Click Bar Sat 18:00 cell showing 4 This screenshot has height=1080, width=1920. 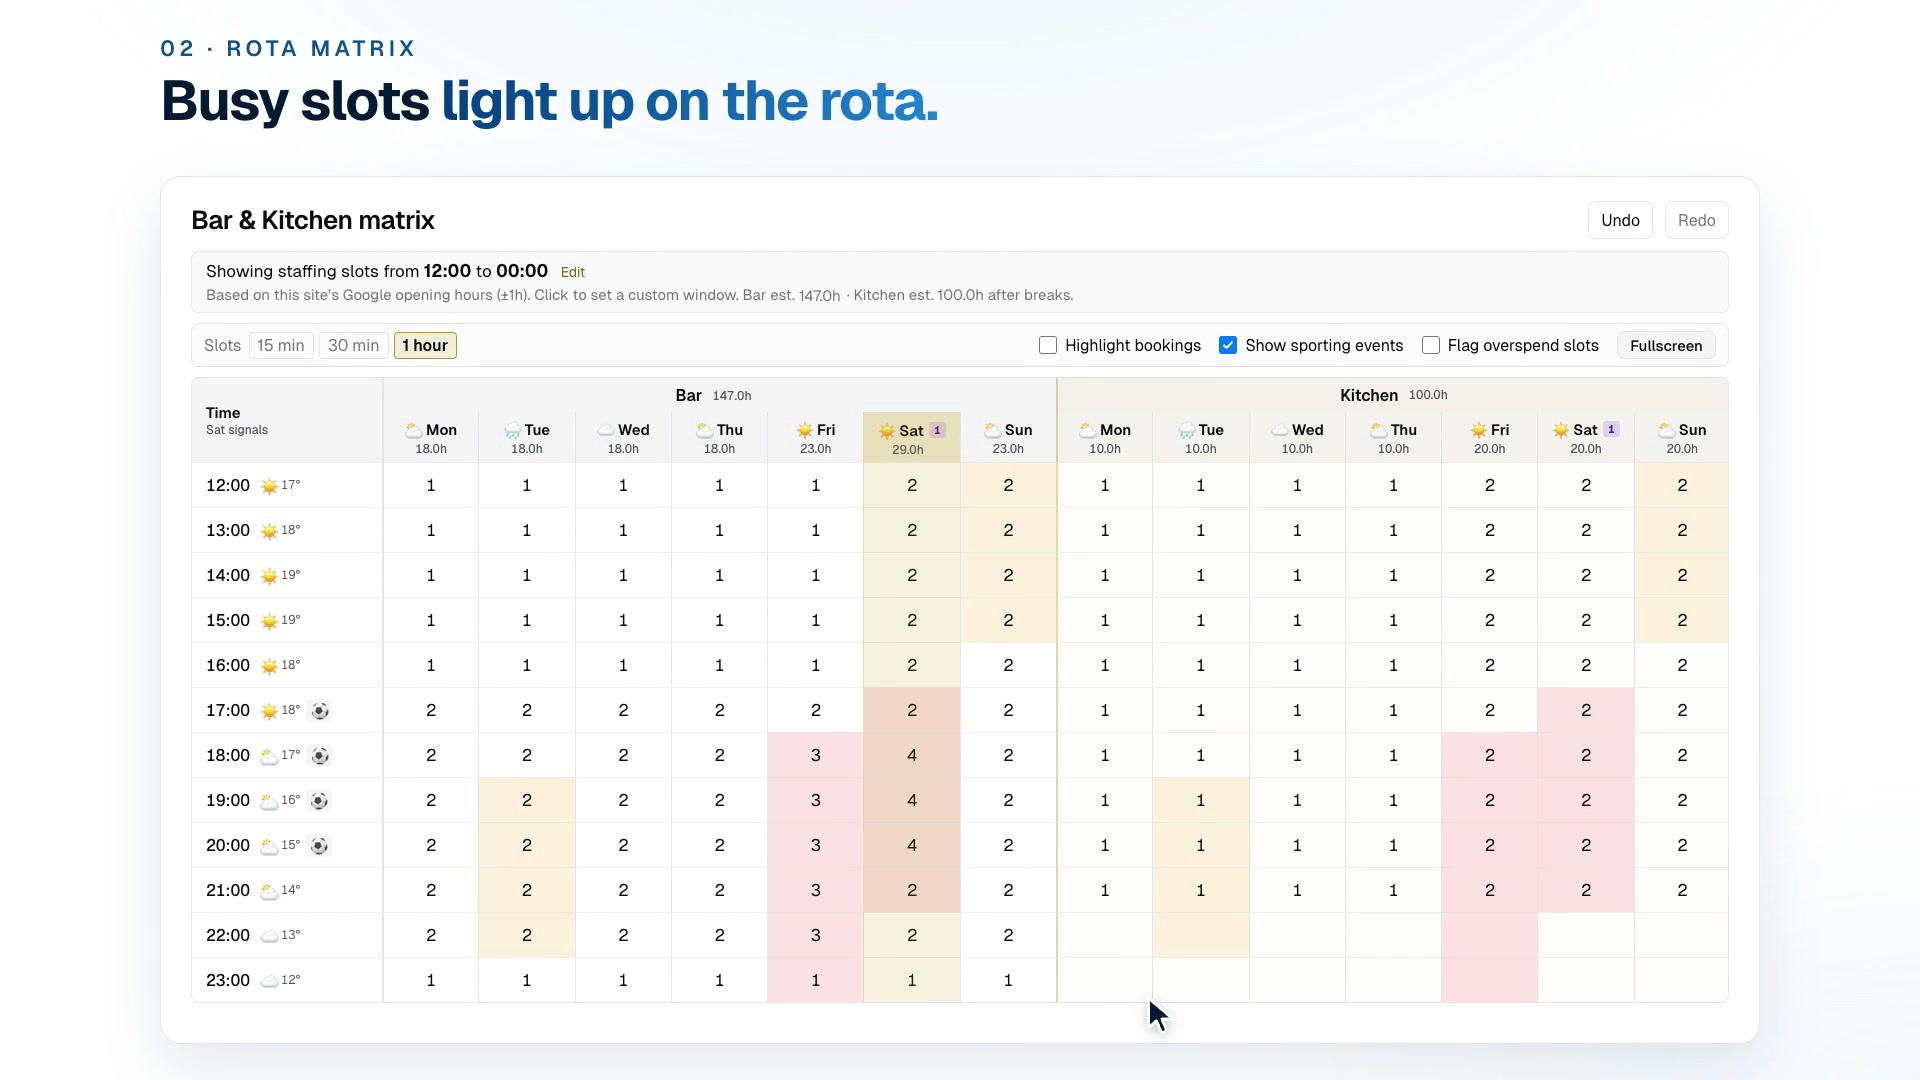pyautogui.click(x=912, y=755)
